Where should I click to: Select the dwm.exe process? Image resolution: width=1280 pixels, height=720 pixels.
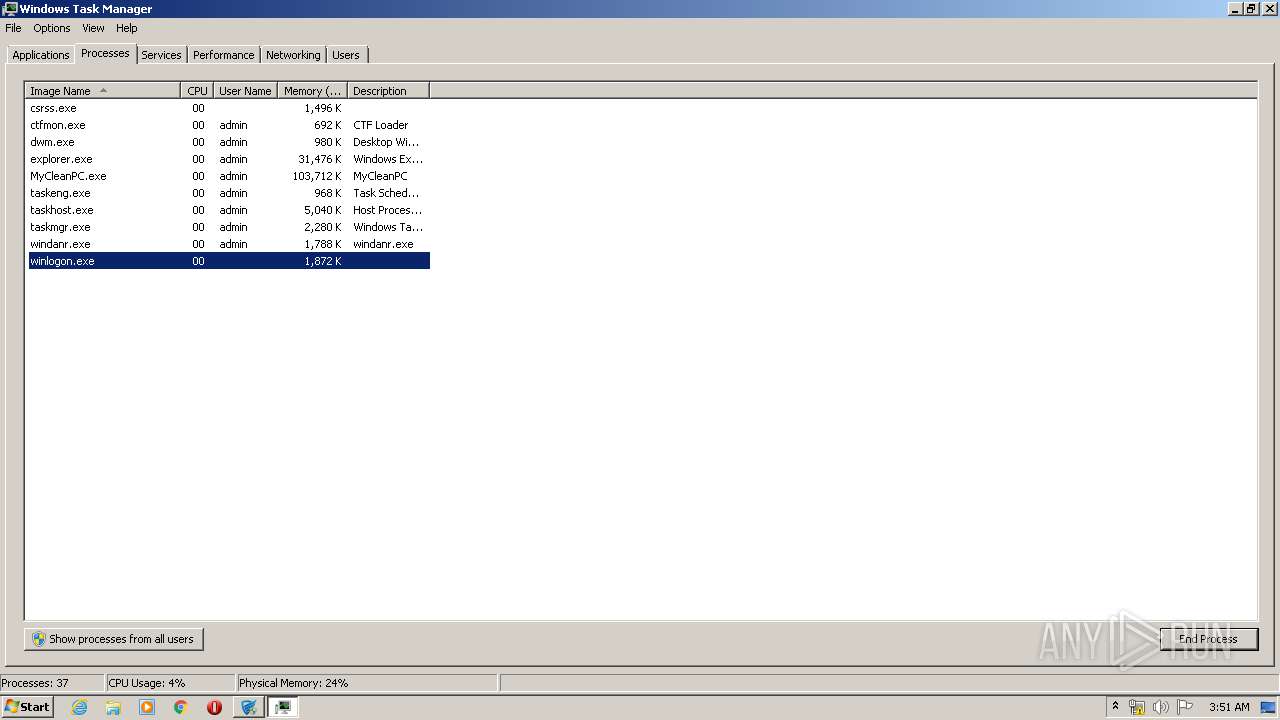229,142
